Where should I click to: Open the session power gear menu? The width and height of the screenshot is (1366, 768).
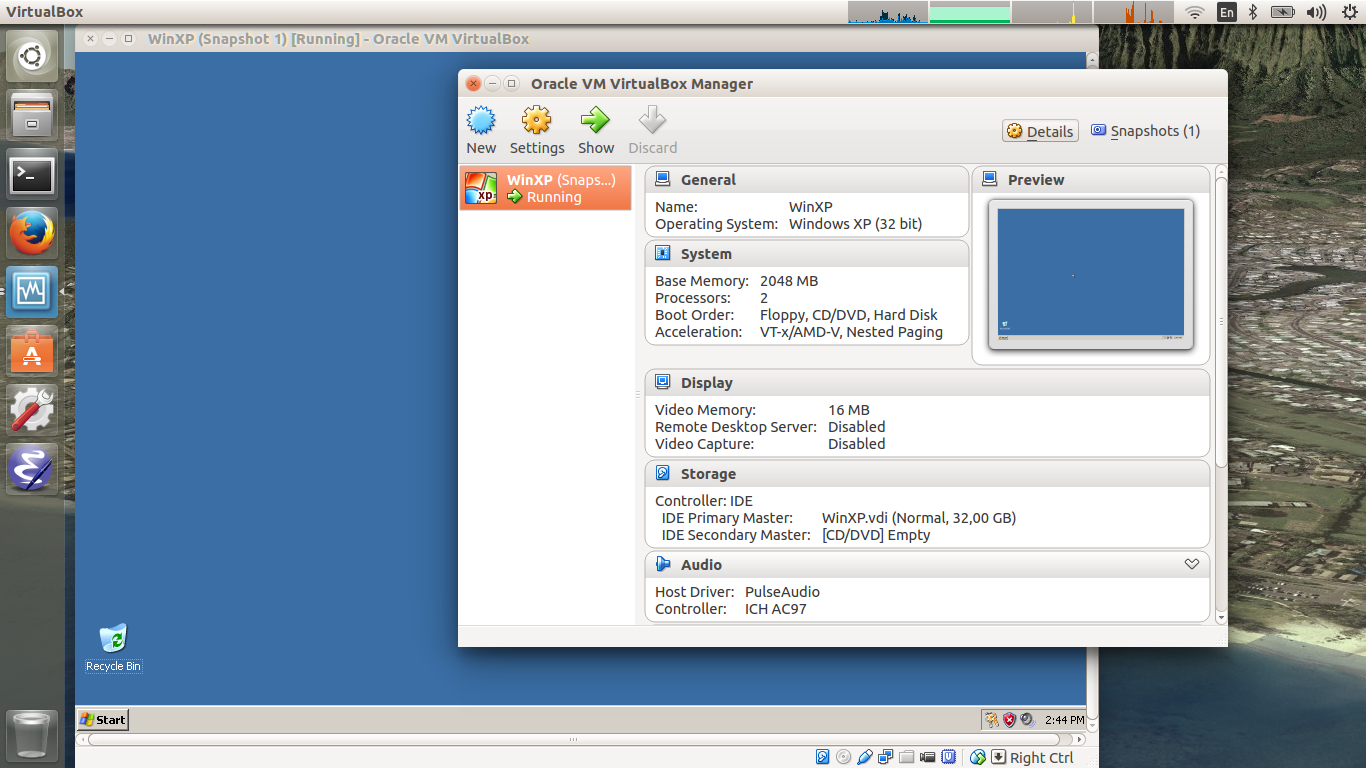pos(1349,12)
